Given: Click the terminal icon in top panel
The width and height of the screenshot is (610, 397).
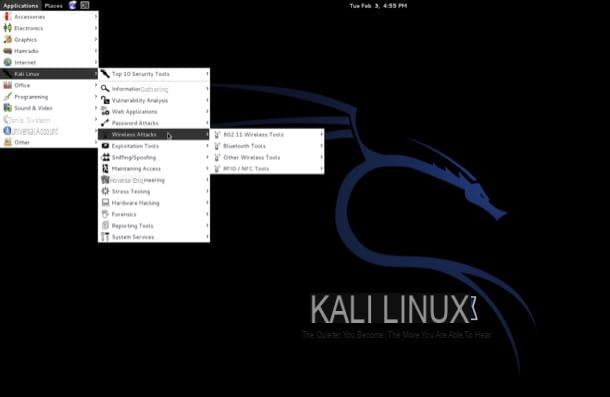Looking at the screenshot, I should 85,5.
